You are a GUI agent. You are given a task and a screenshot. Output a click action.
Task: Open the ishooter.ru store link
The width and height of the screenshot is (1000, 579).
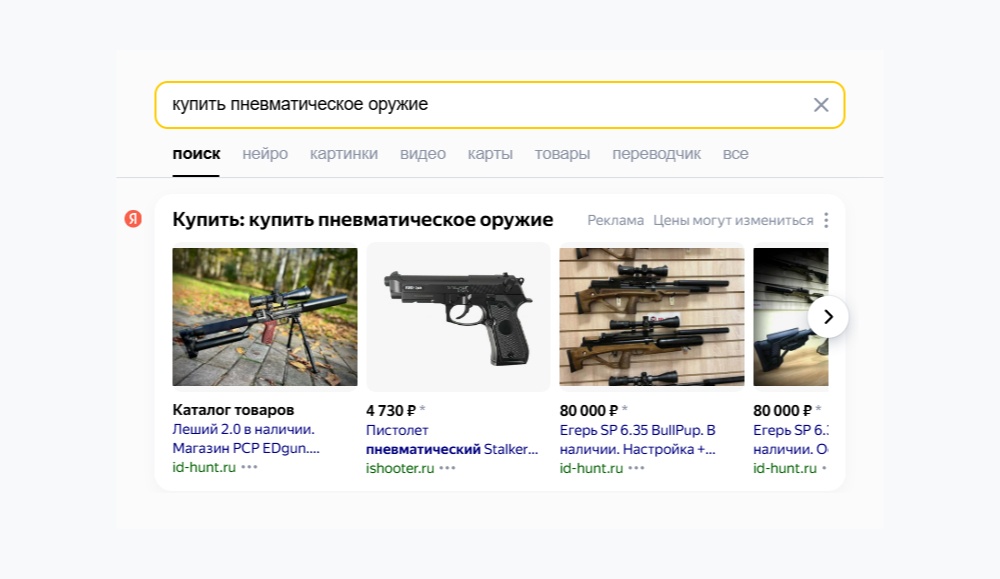pyautogui.click(x=398, y=466)
